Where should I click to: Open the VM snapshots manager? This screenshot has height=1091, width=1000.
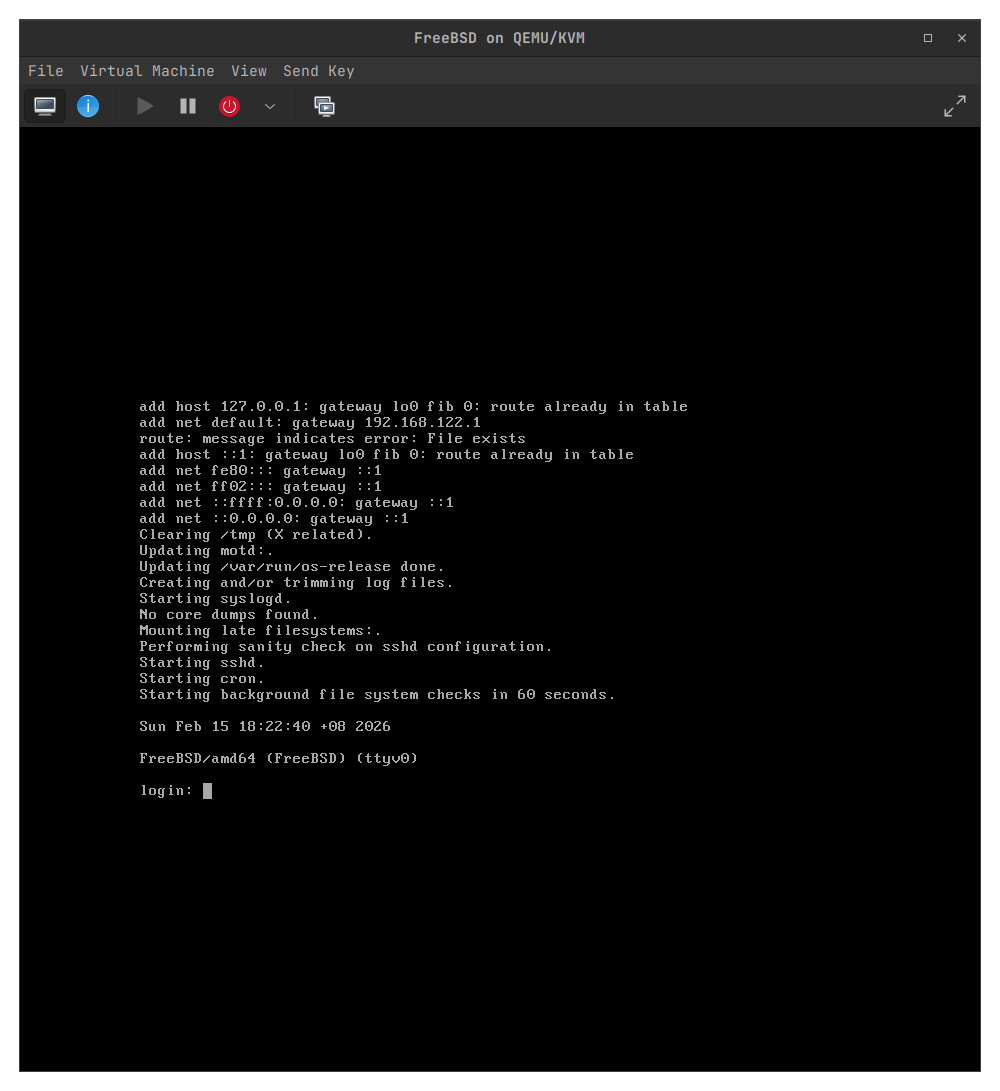click(x=324, y=106)
